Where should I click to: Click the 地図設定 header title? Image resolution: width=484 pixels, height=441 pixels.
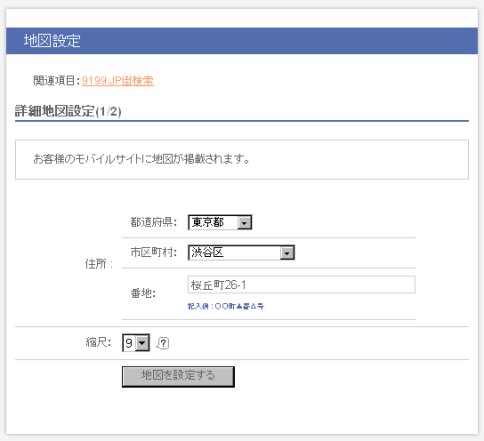pyautogui.click(x=52, y=41)
